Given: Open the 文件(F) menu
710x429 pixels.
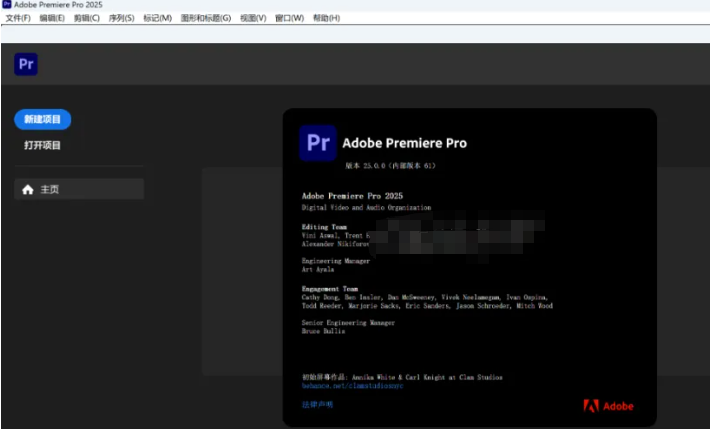Looking at the screenshot, I should tap(18, 18).
